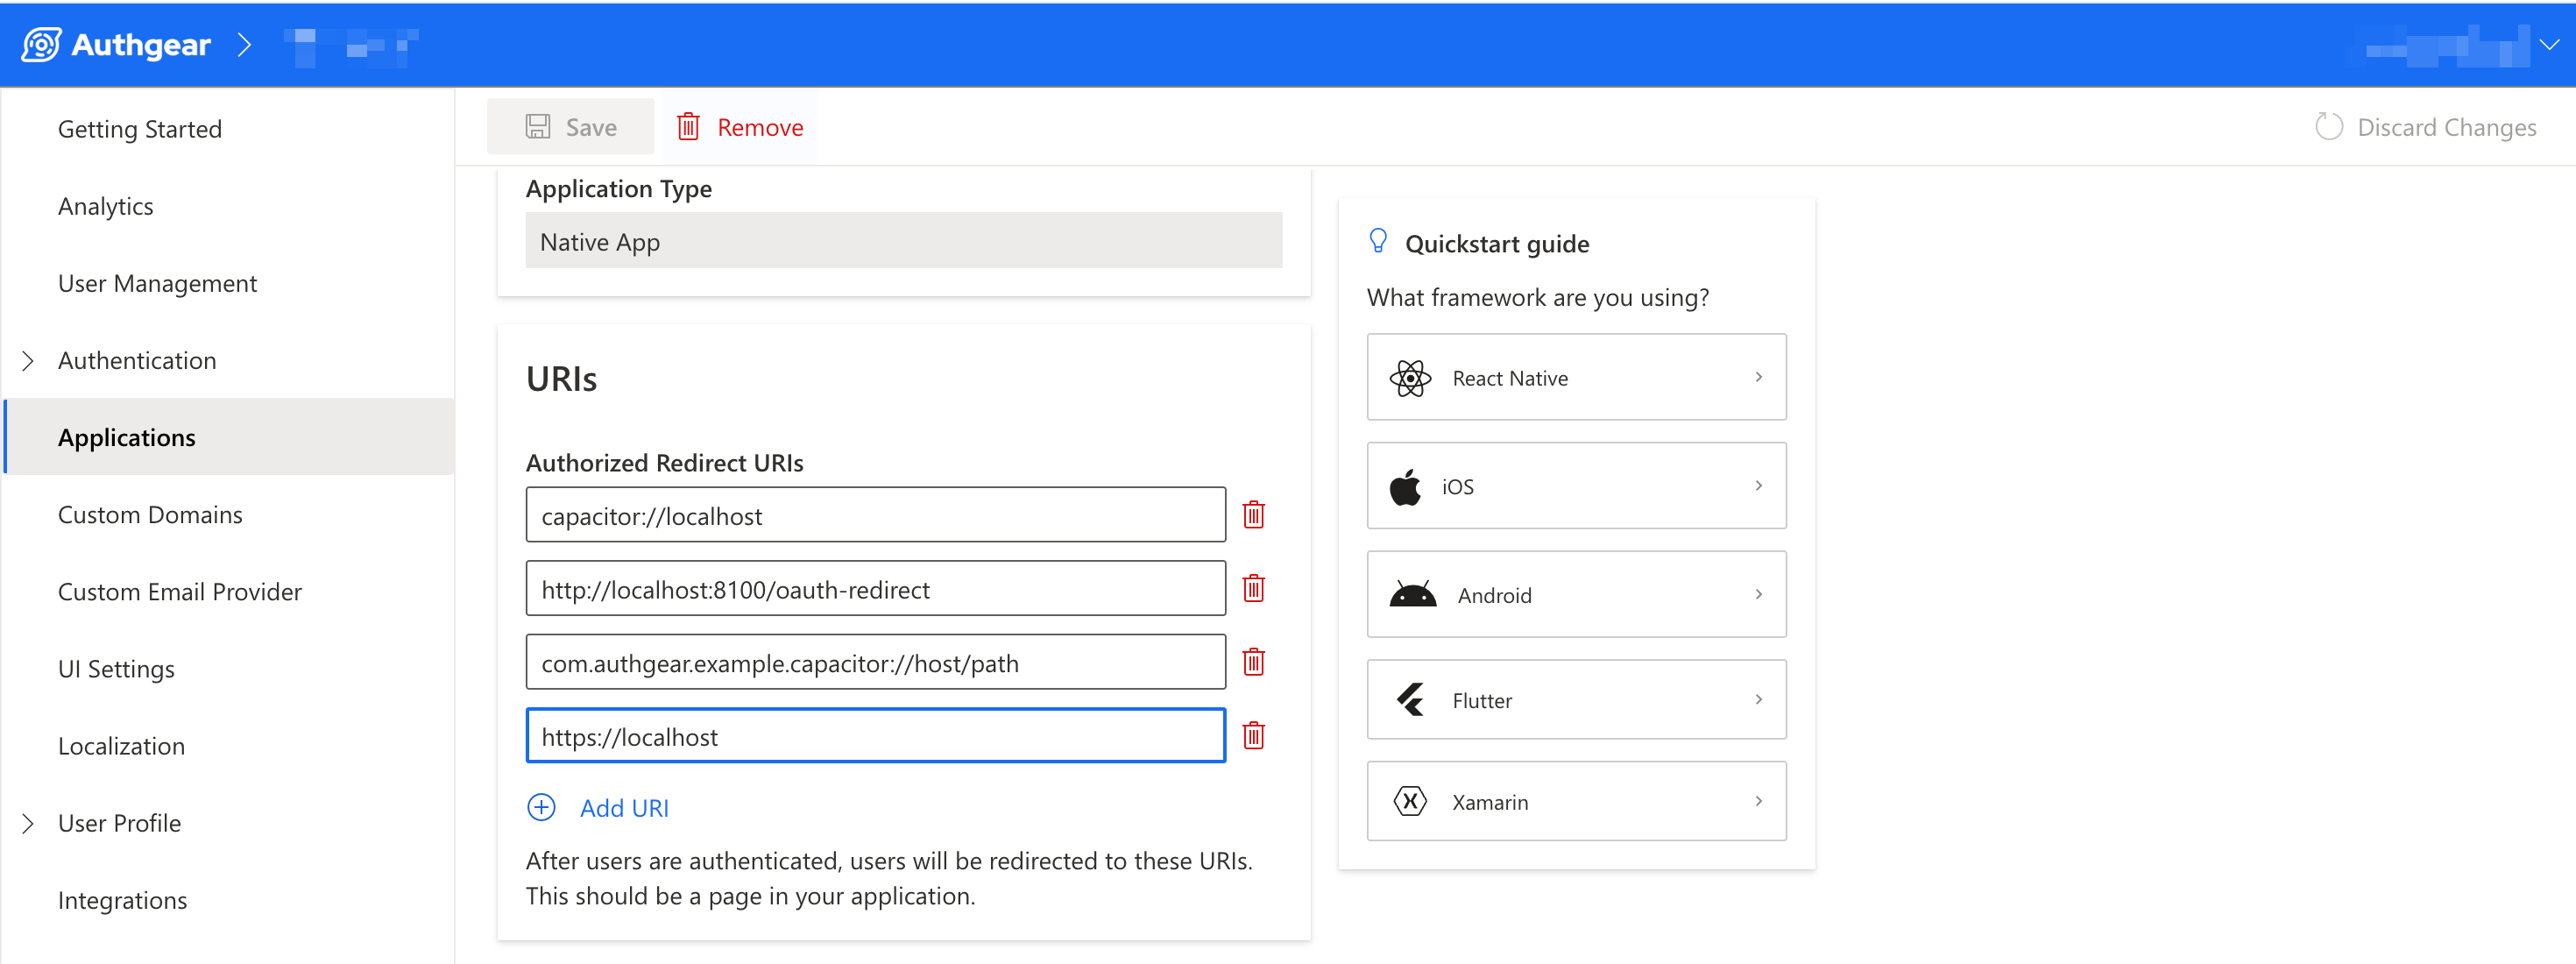Open the User Management section
2576x964 pixels.
[157, 284]
